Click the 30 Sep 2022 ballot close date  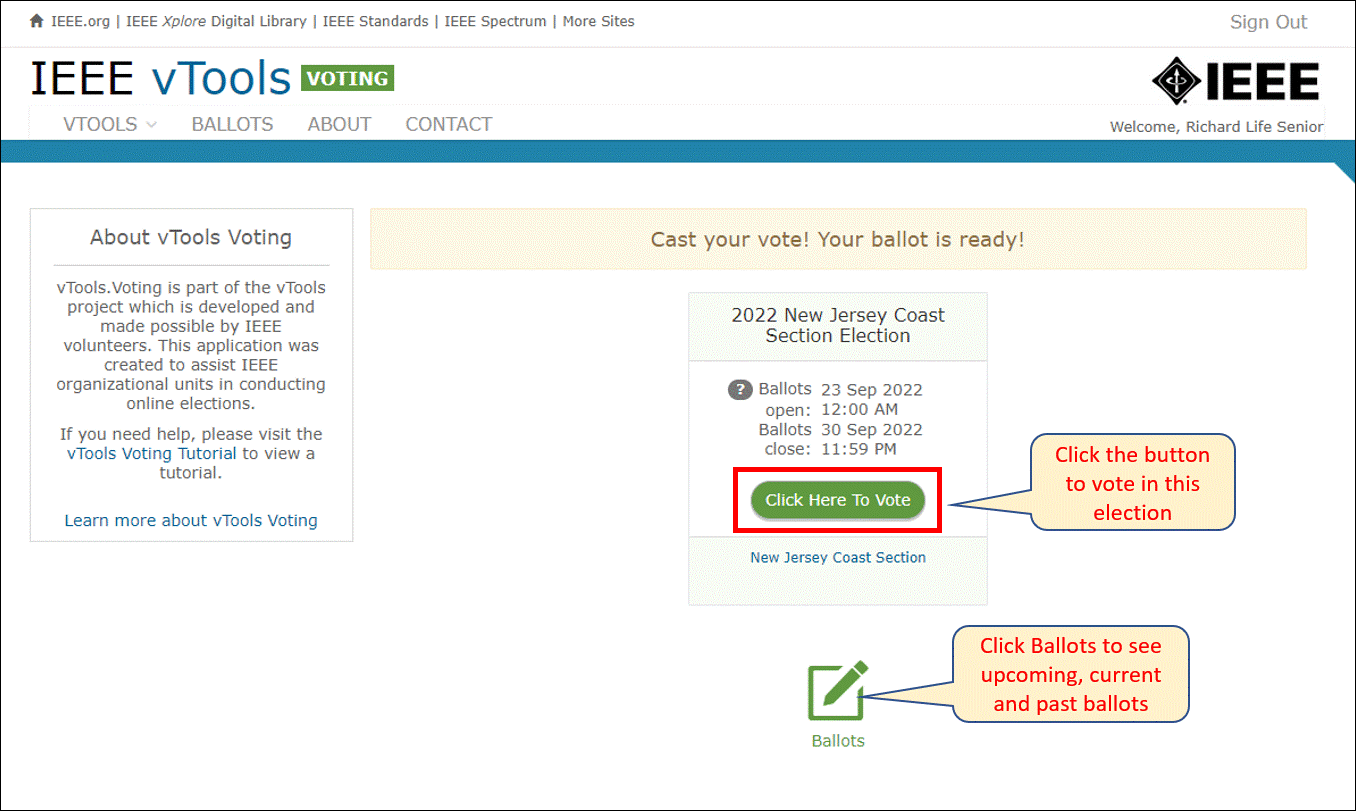(872, 430)
